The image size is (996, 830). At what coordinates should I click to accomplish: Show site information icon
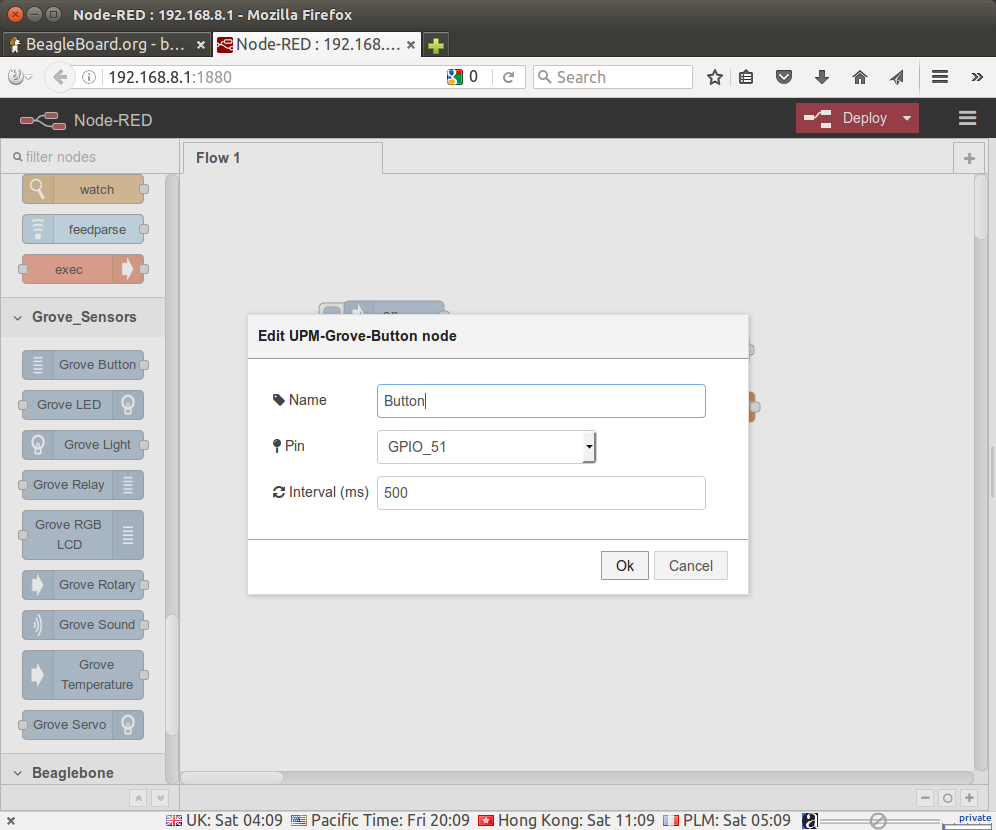(x=89, y=77)
